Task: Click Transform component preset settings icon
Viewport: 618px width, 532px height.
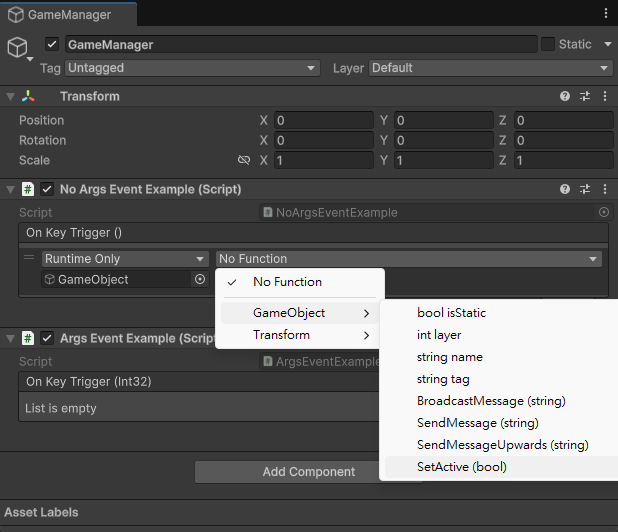Action: pyautogui.click(x=585, y=97)
